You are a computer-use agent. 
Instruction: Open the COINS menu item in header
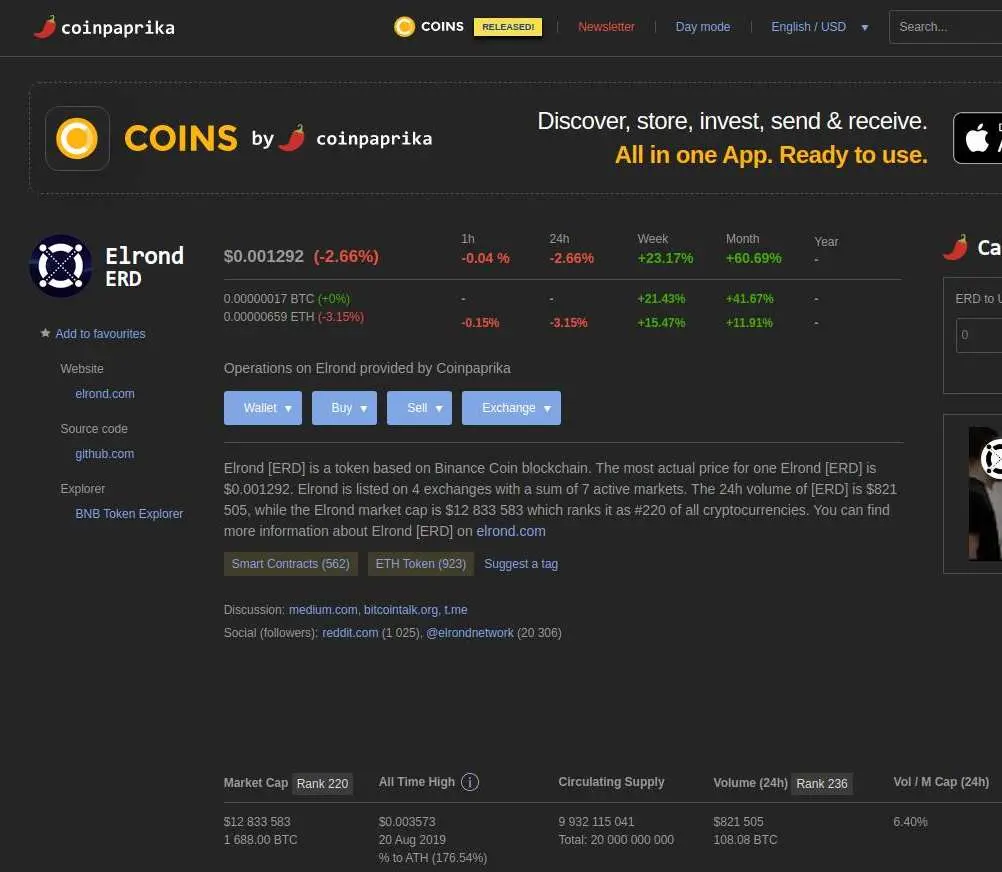(442, 27)
